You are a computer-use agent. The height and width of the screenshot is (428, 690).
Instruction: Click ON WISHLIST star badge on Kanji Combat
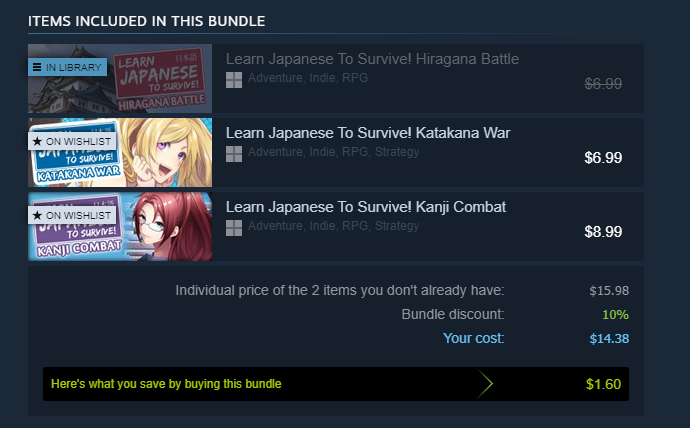click(x=72, y=215)
